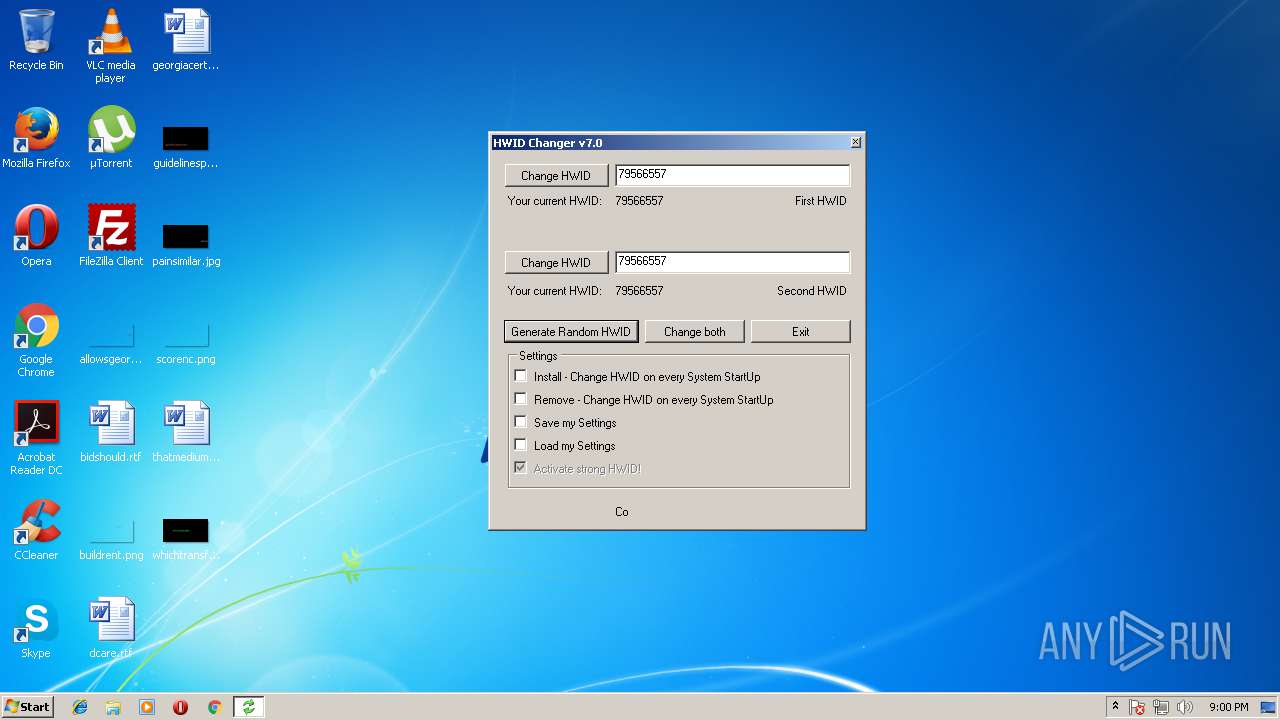
Task: Enable Remove - Change HWID on StartUp checkbox
Action: click(520, 399)
